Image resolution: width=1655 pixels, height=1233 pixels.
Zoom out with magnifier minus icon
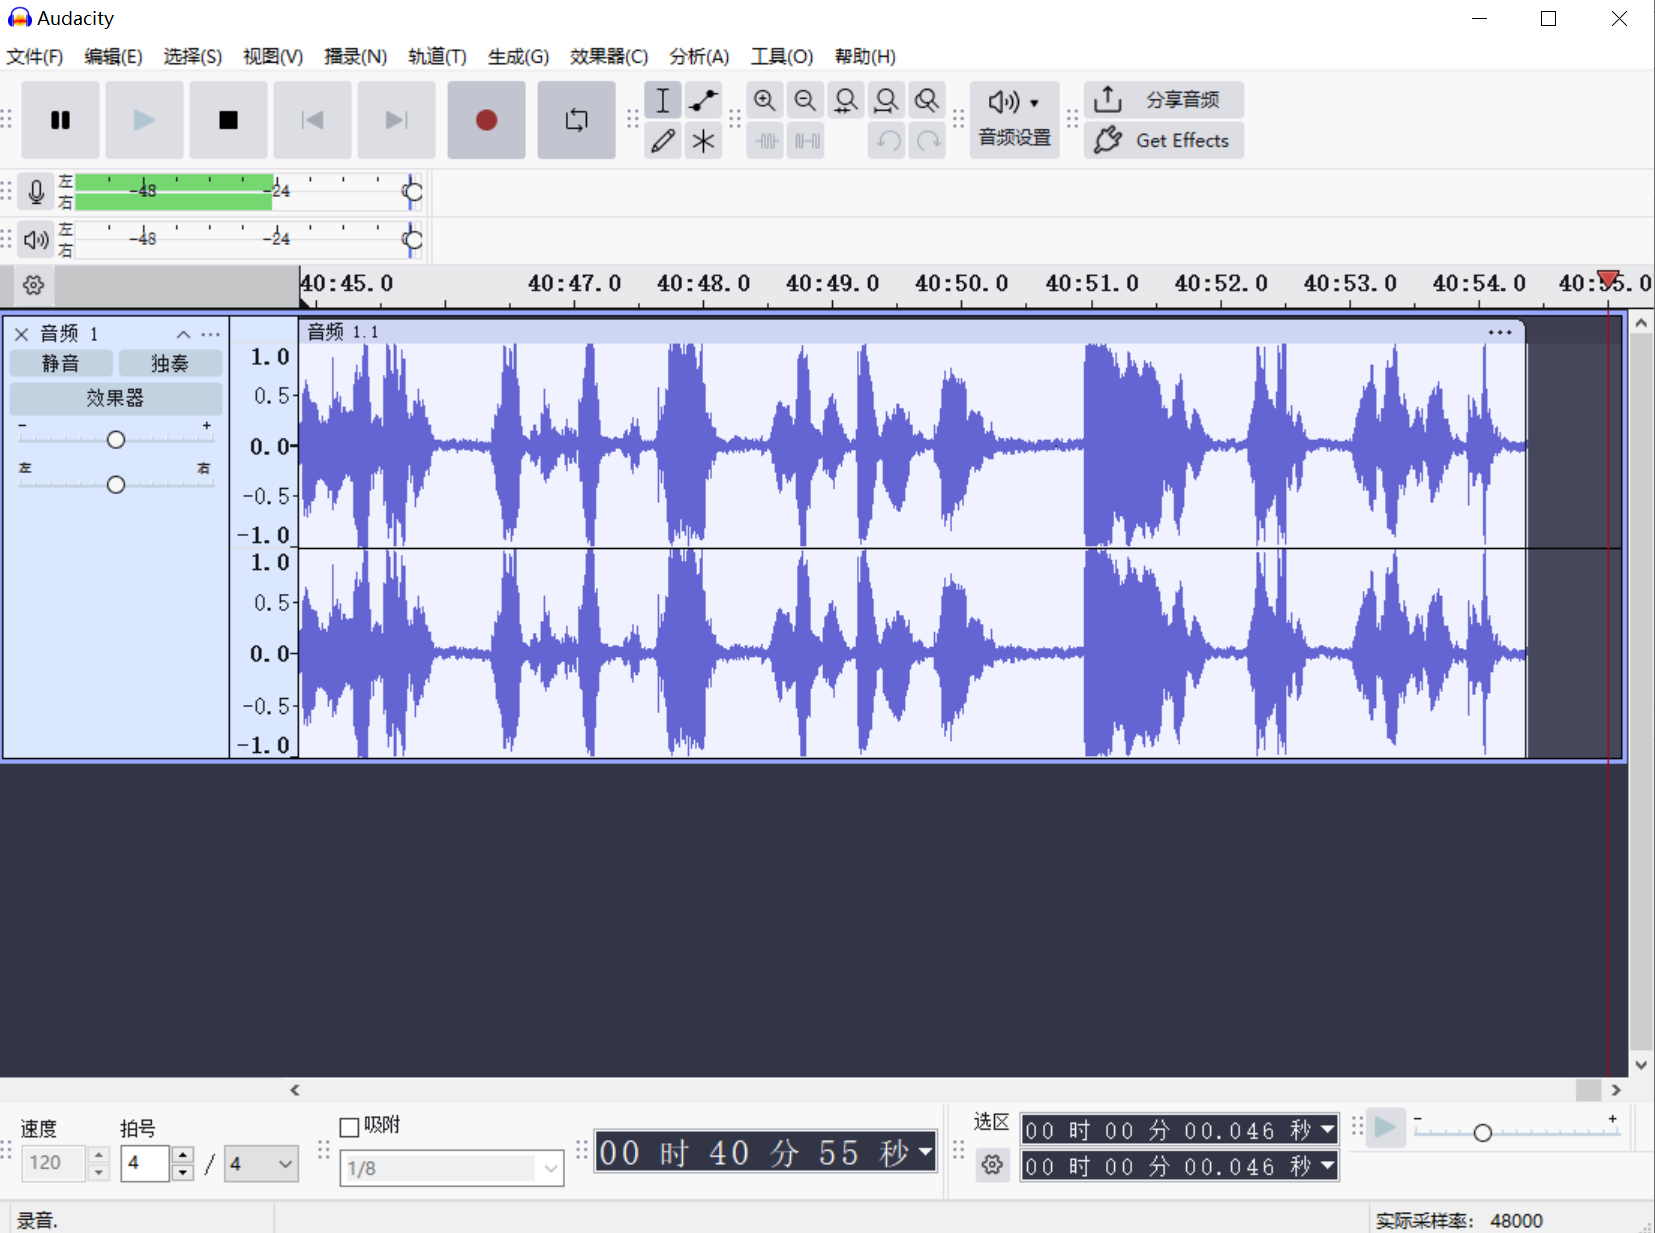coord(805,100)
